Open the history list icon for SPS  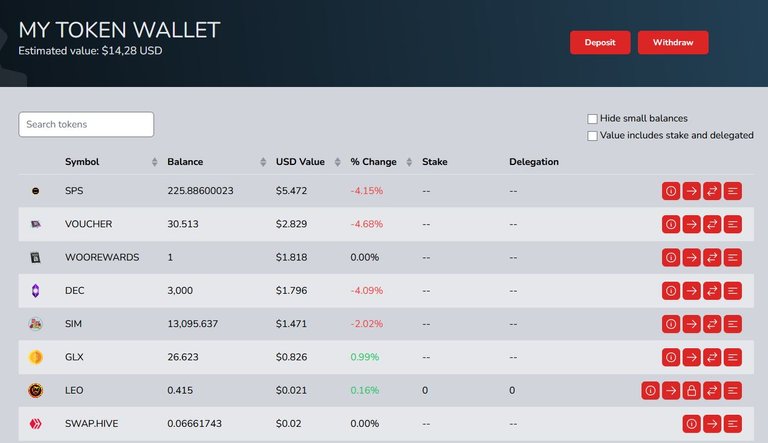(733, 191)
